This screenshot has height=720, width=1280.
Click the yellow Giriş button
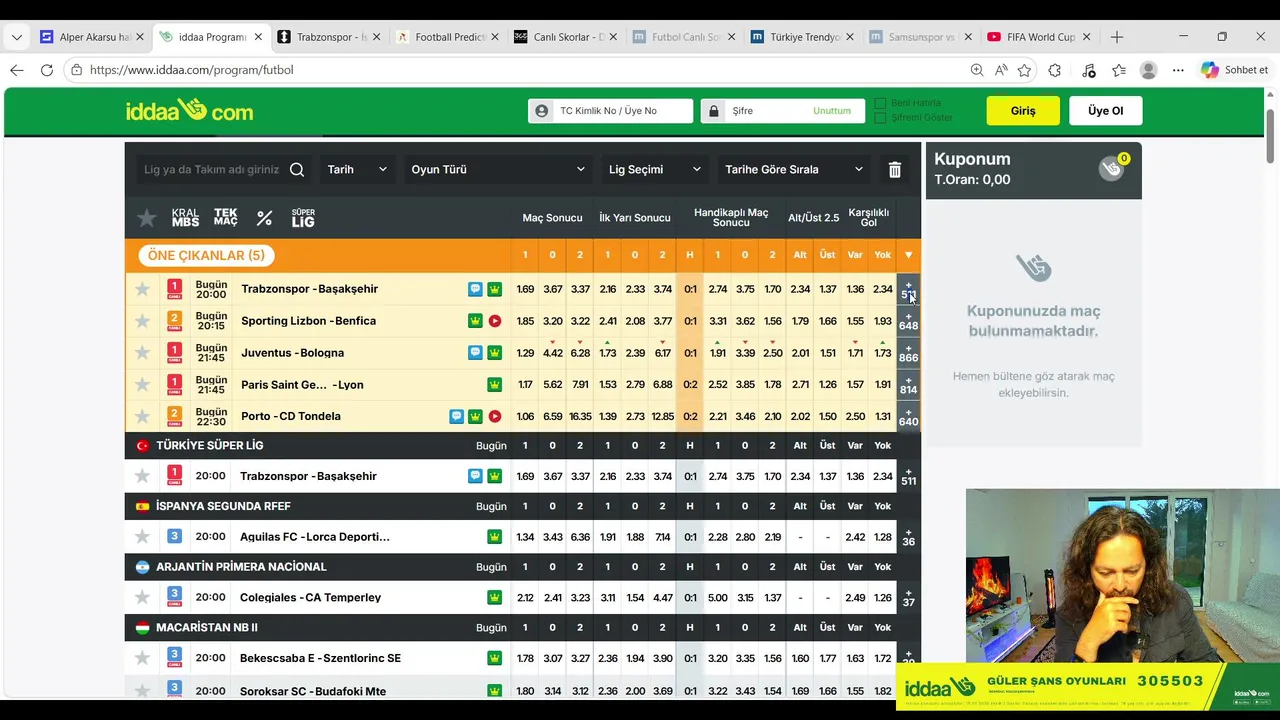point(1023,111)
